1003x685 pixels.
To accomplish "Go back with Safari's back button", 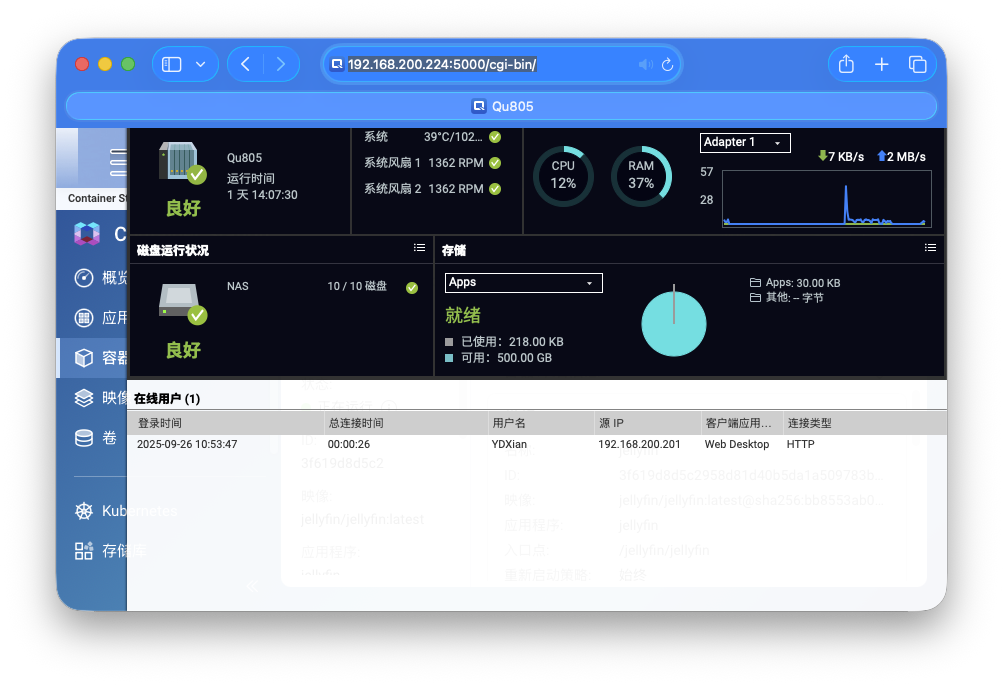I will pos(246,64).
